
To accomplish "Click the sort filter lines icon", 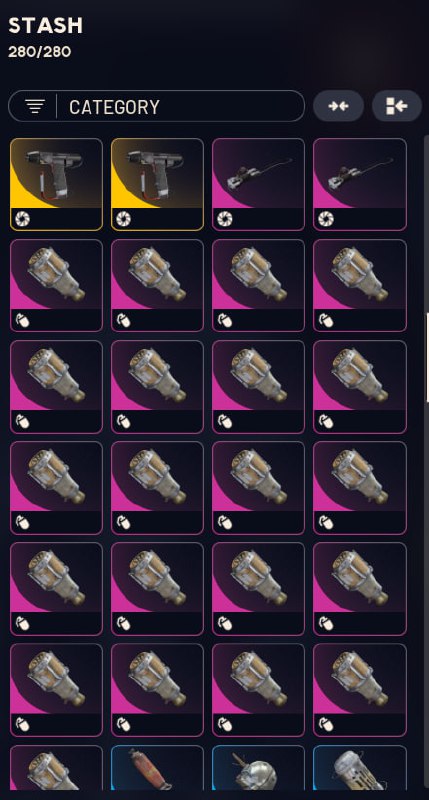I will pos(34,106).
